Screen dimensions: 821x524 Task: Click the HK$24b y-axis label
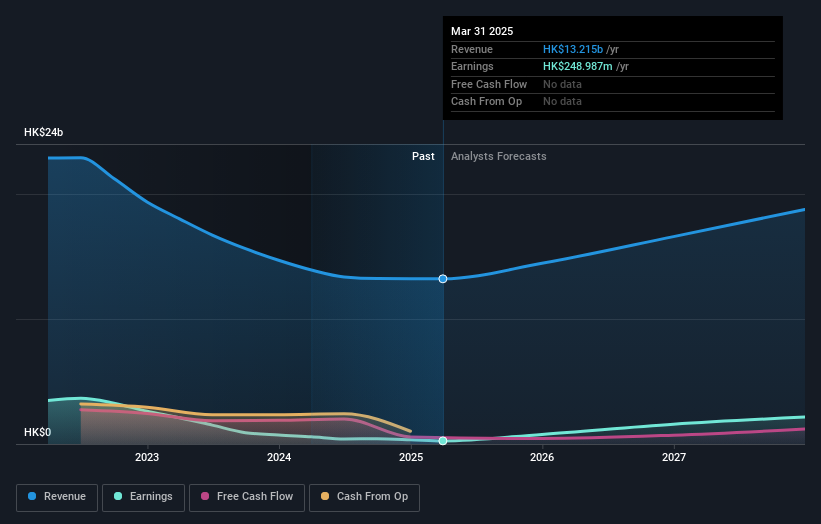(43, 132)
